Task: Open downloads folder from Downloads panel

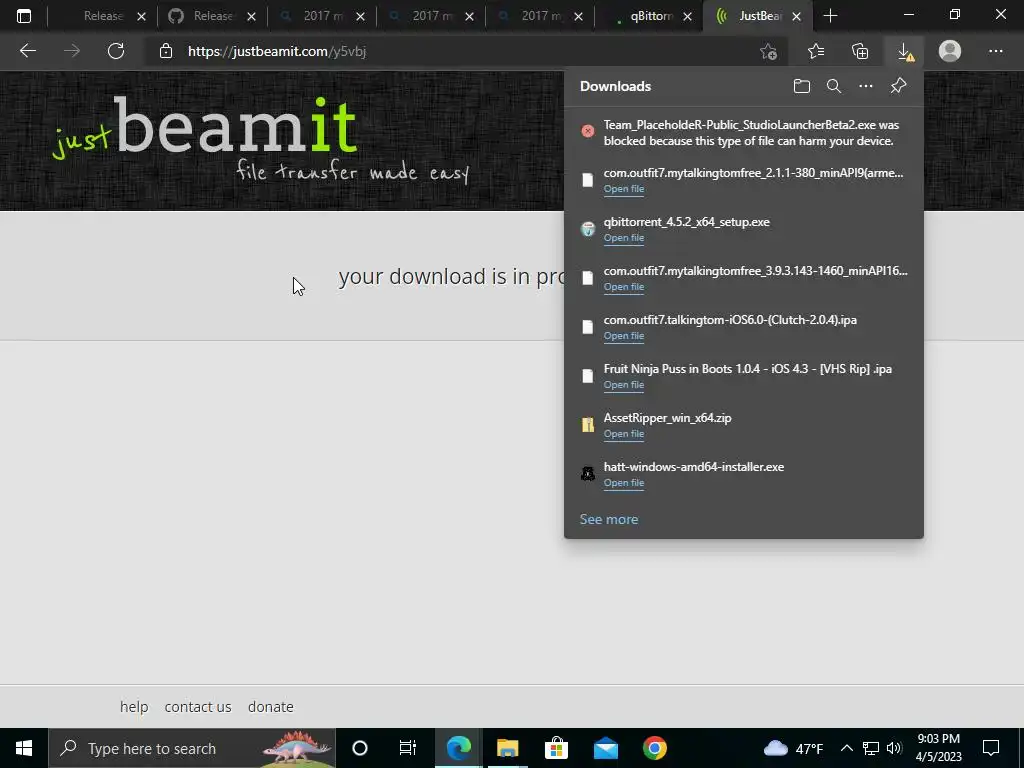Action: [x=801, y=86]
